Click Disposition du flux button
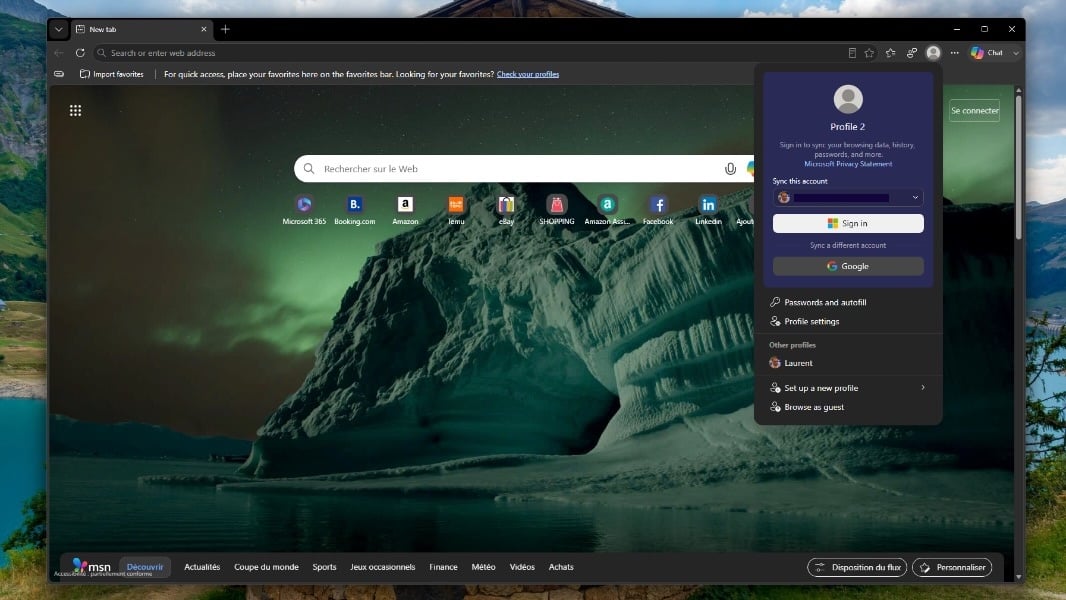Image resolution: width=1066 pixels, height=600 pixels. 857,567
